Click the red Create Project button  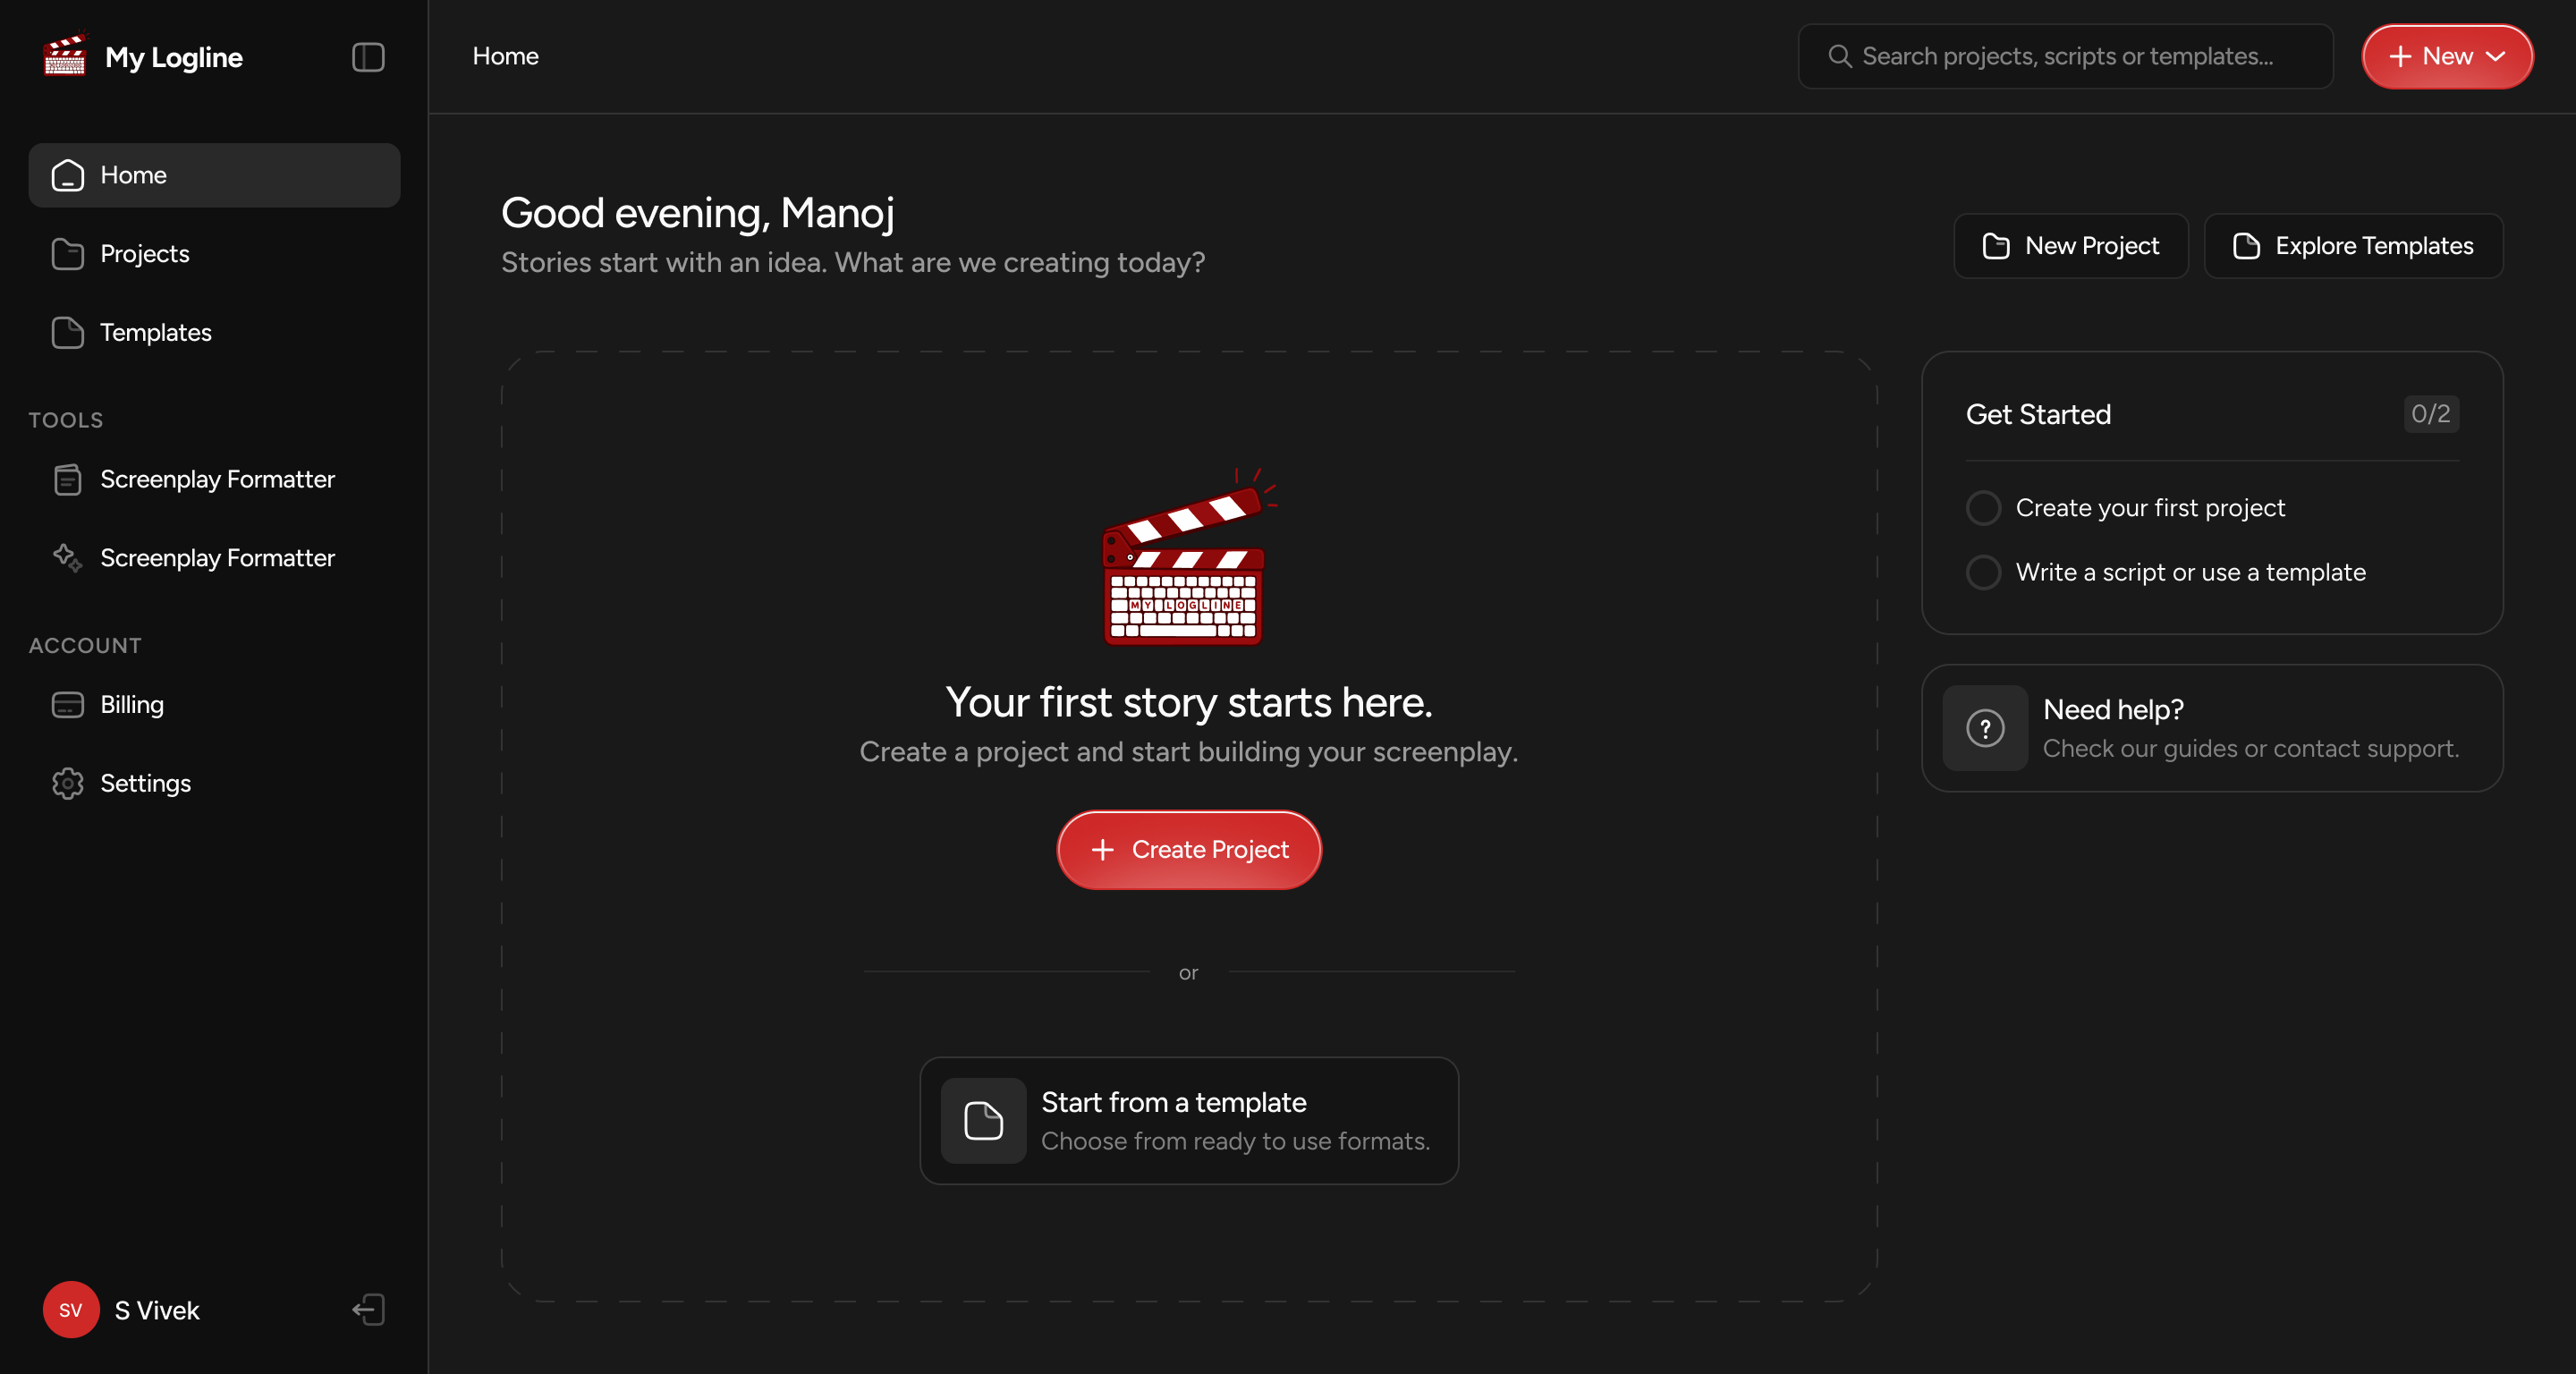1189,849
